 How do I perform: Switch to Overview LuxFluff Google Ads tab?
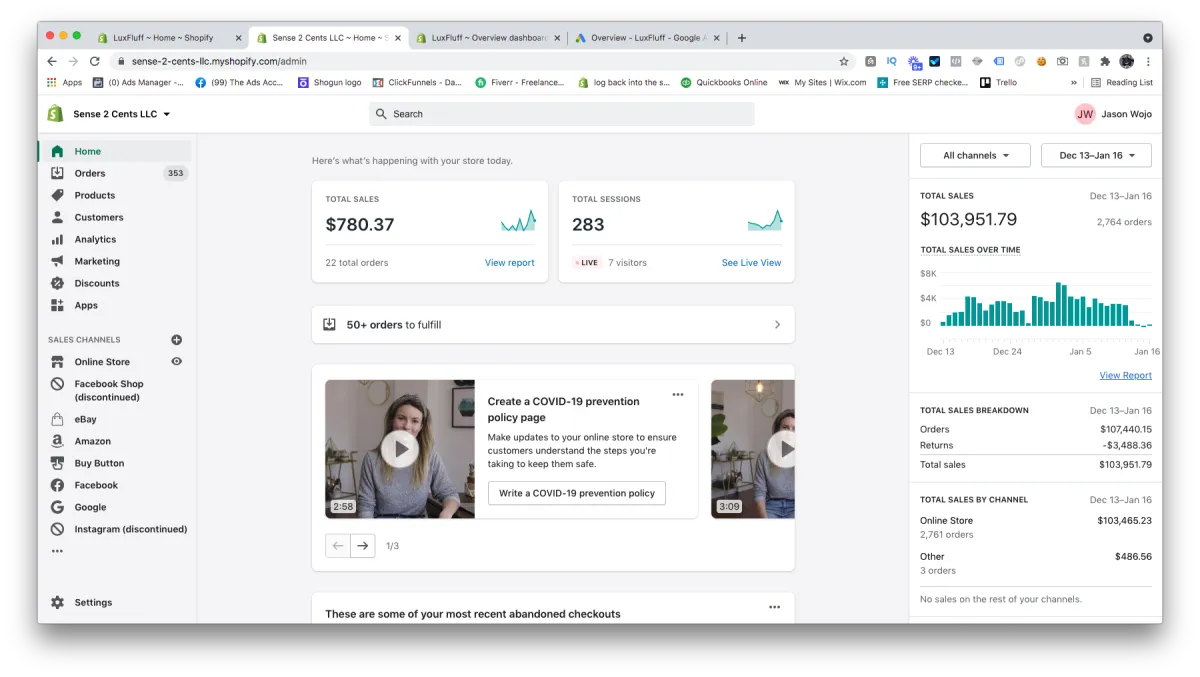coord(647,38)
